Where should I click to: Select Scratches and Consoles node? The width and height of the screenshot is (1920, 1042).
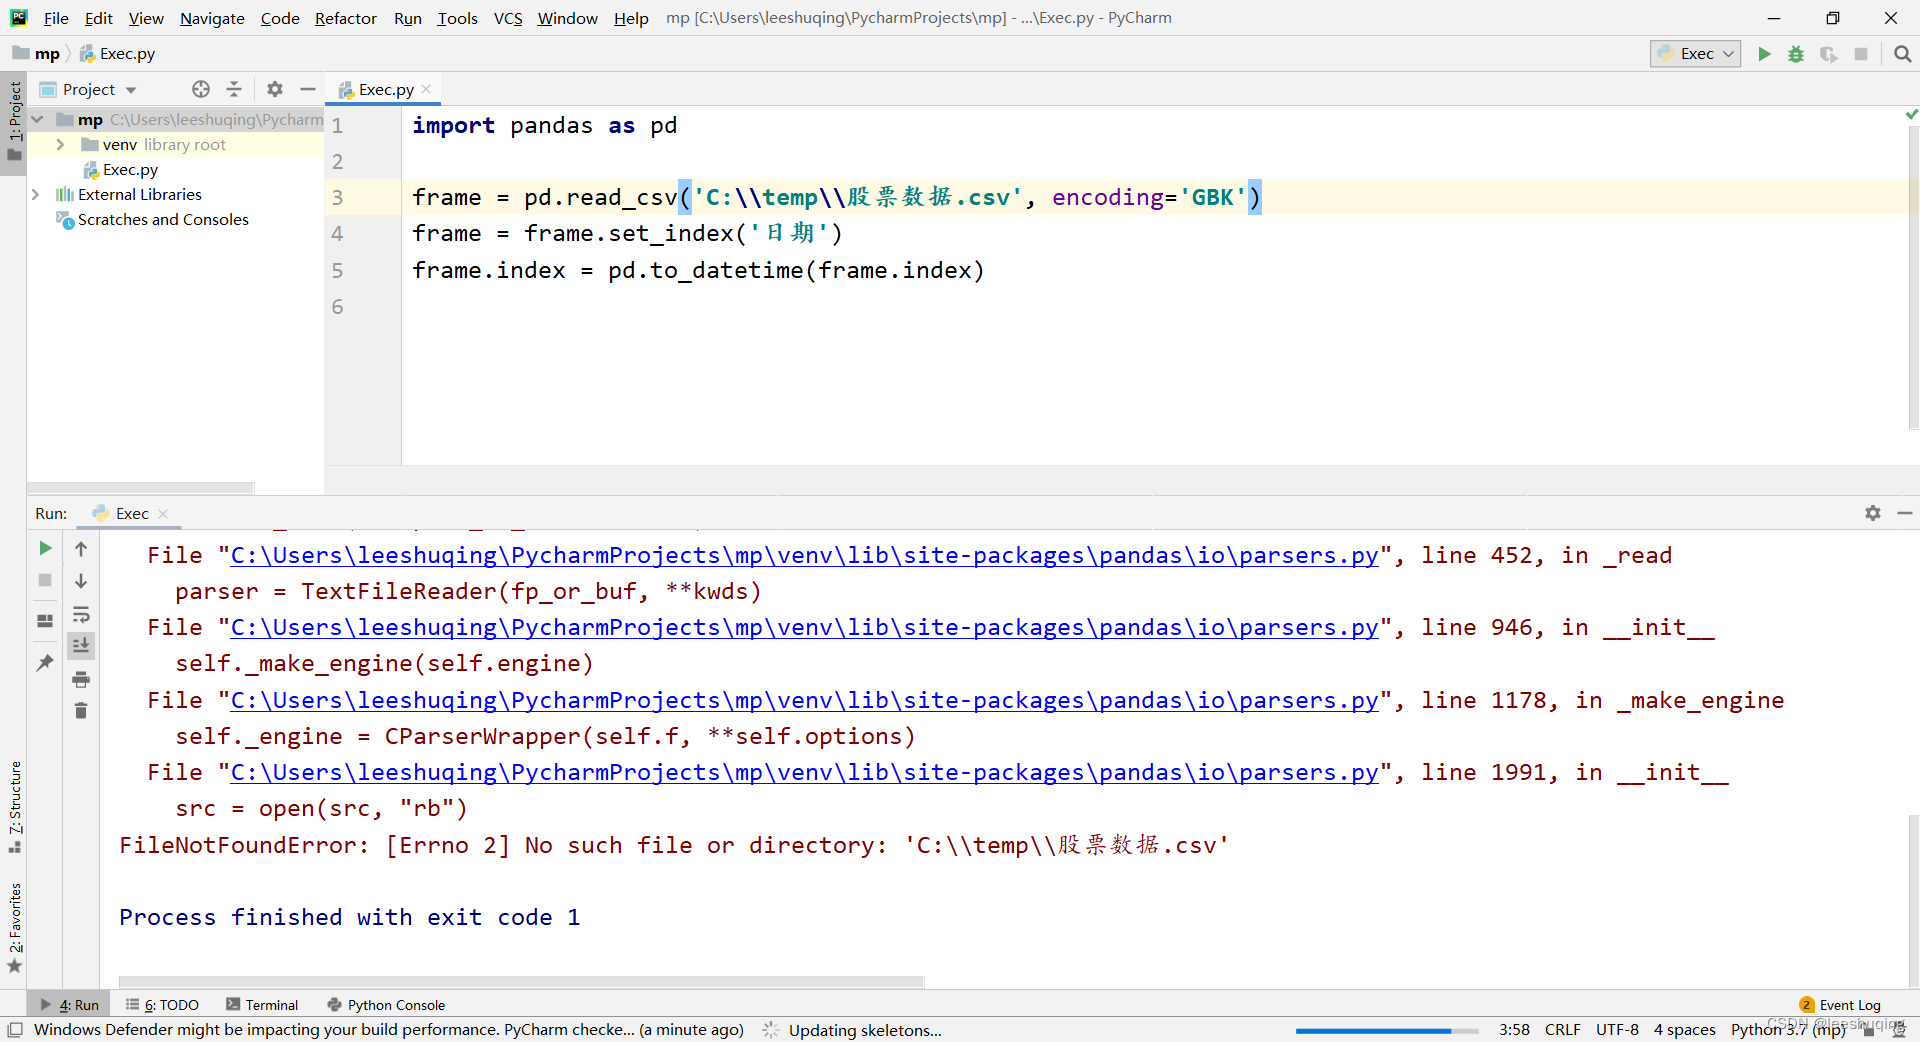pyautogui.click(x=153, y=220)
